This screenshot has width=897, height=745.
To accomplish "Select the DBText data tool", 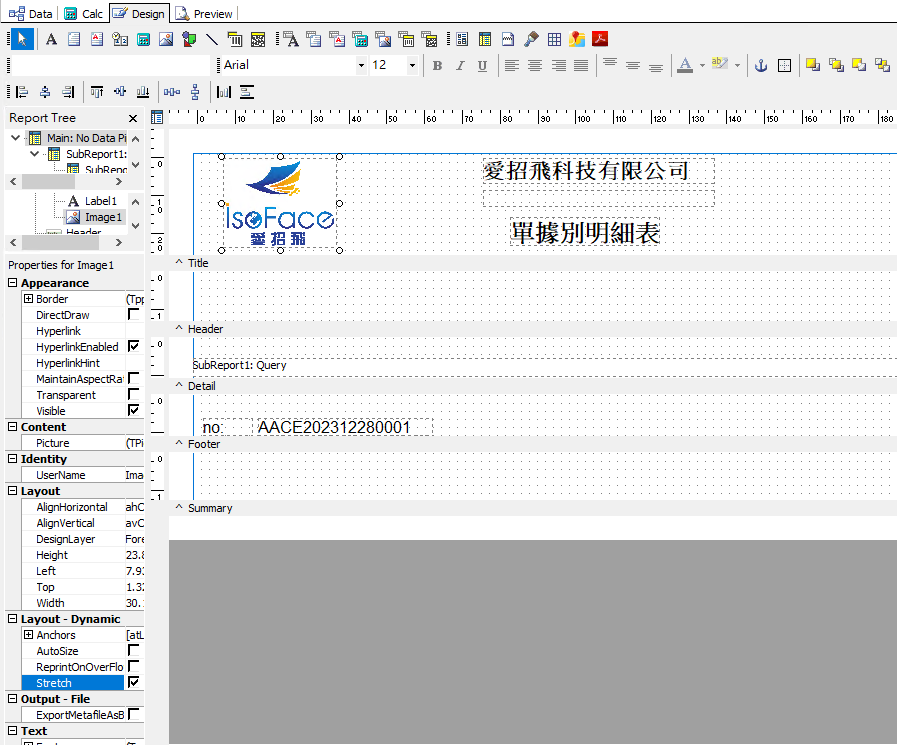I will 291,39.
